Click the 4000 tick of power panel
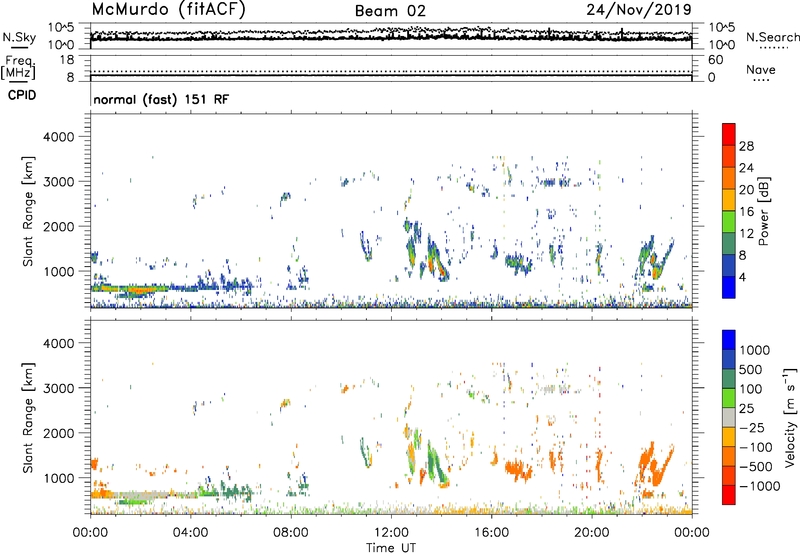Viewport: 800px width, 554px height. coord(59,137)
